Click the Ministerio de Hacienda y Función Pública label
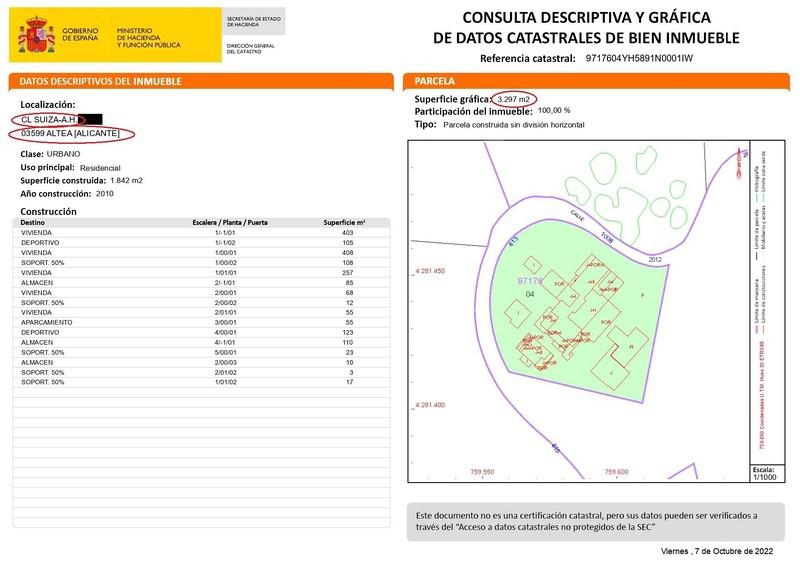 [x=148, y=38]
